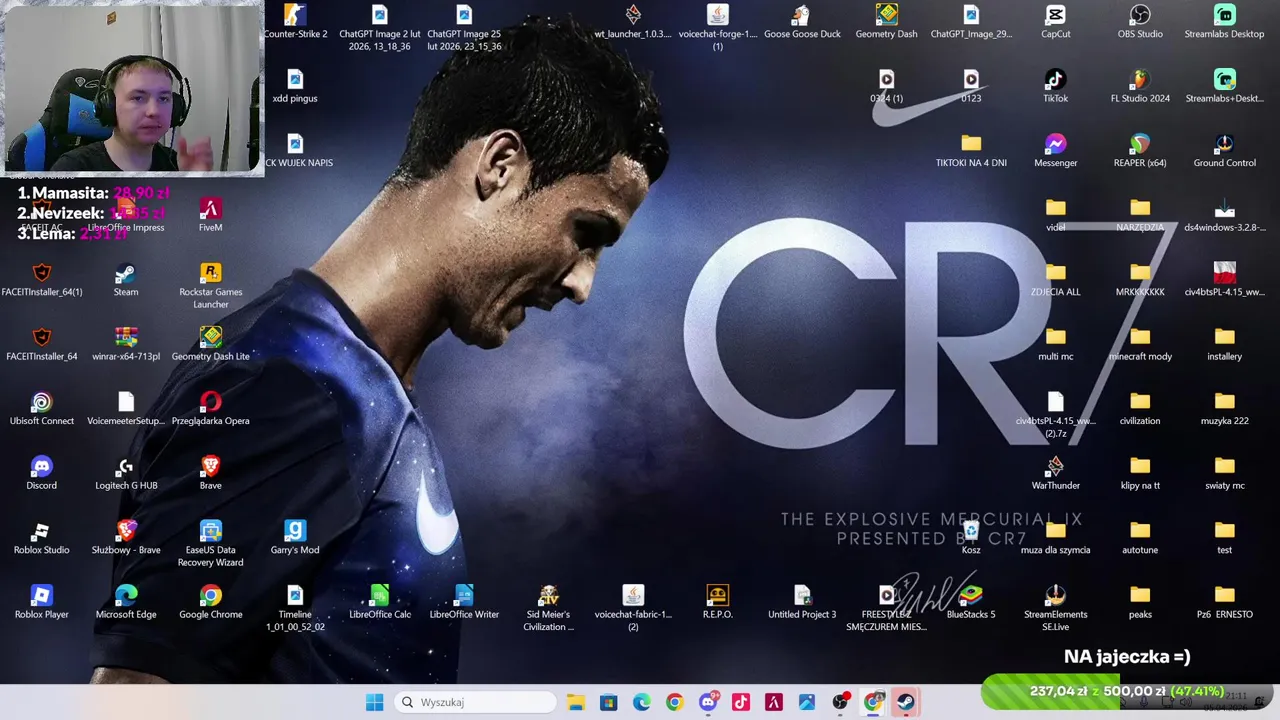Select the OBS Studio desktop icon
Image resolution: width=1280 pixels, height=720 pixels.
click(x=1140, y=21)
